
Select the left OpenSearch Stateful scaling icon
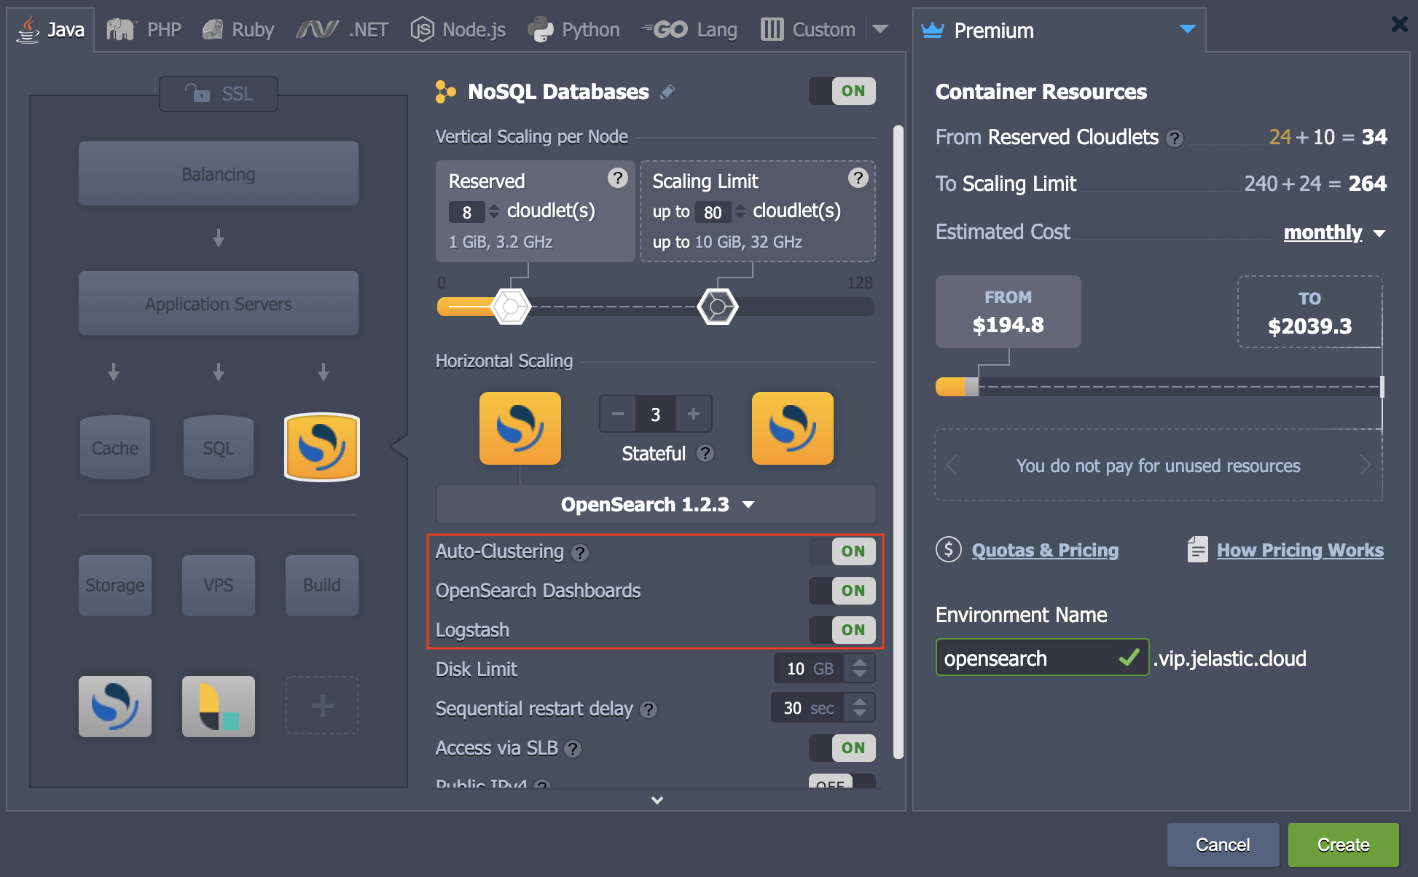[x=520, y=429]
